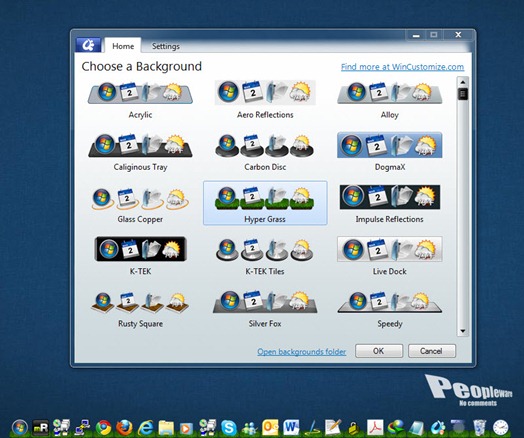Choose the Impulse Reflections background
Screen dimensions: 524x438
tap(390, 197)
